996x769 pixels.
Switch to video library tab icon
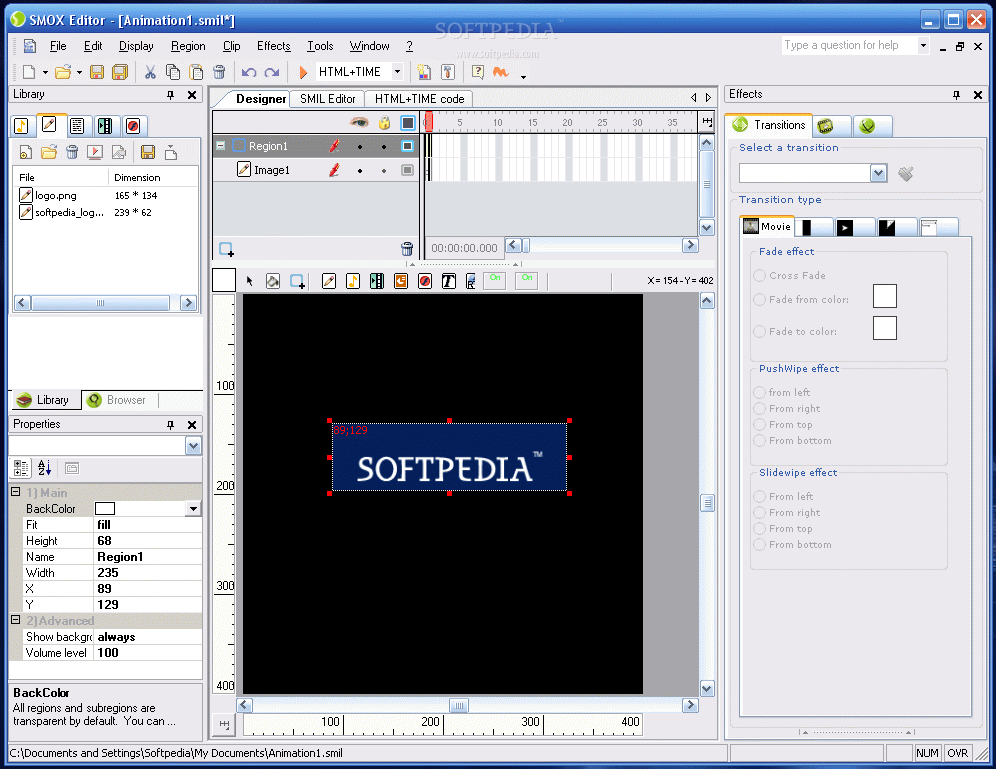click(x=105, y=126)
